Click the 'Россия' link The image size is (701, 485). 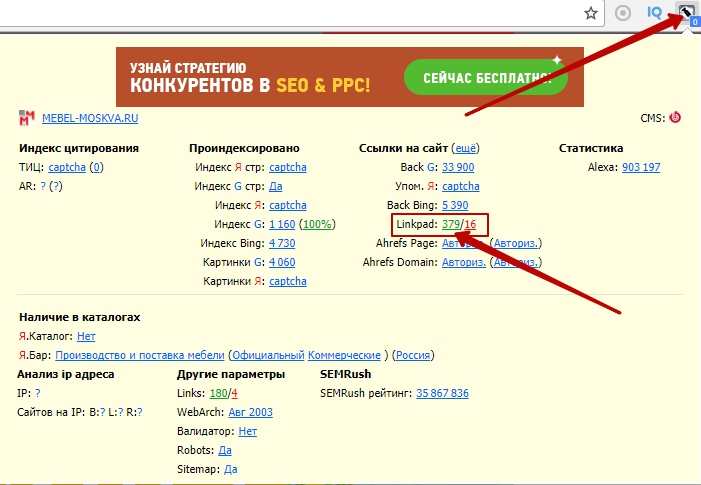[x=413, y=355]
